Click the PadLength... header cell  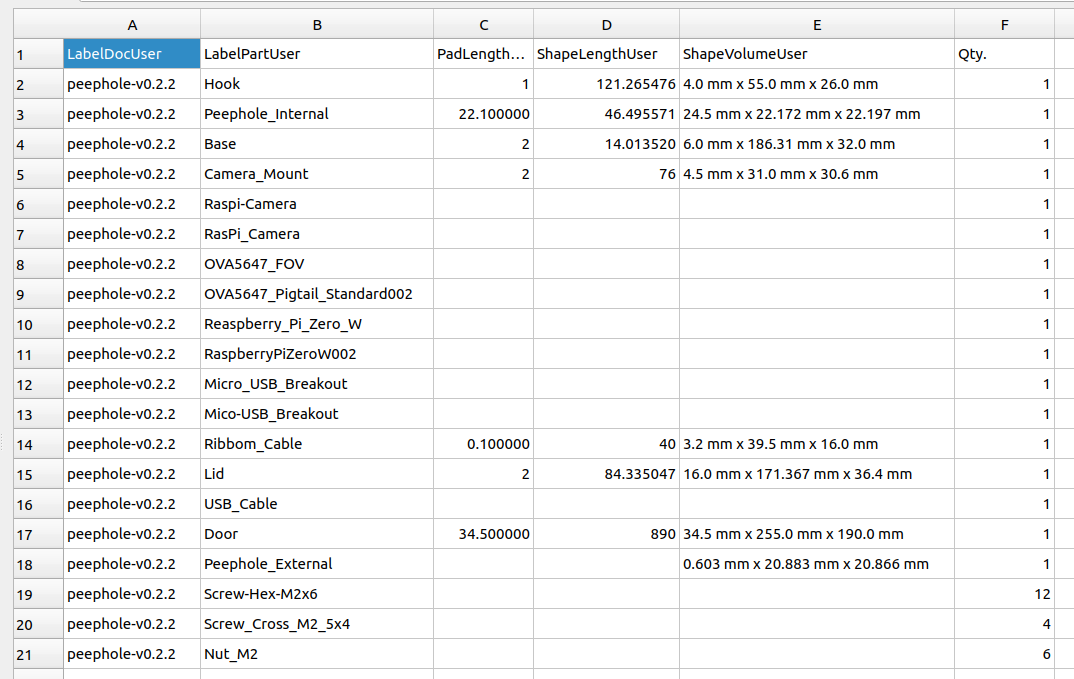point(484,54)
